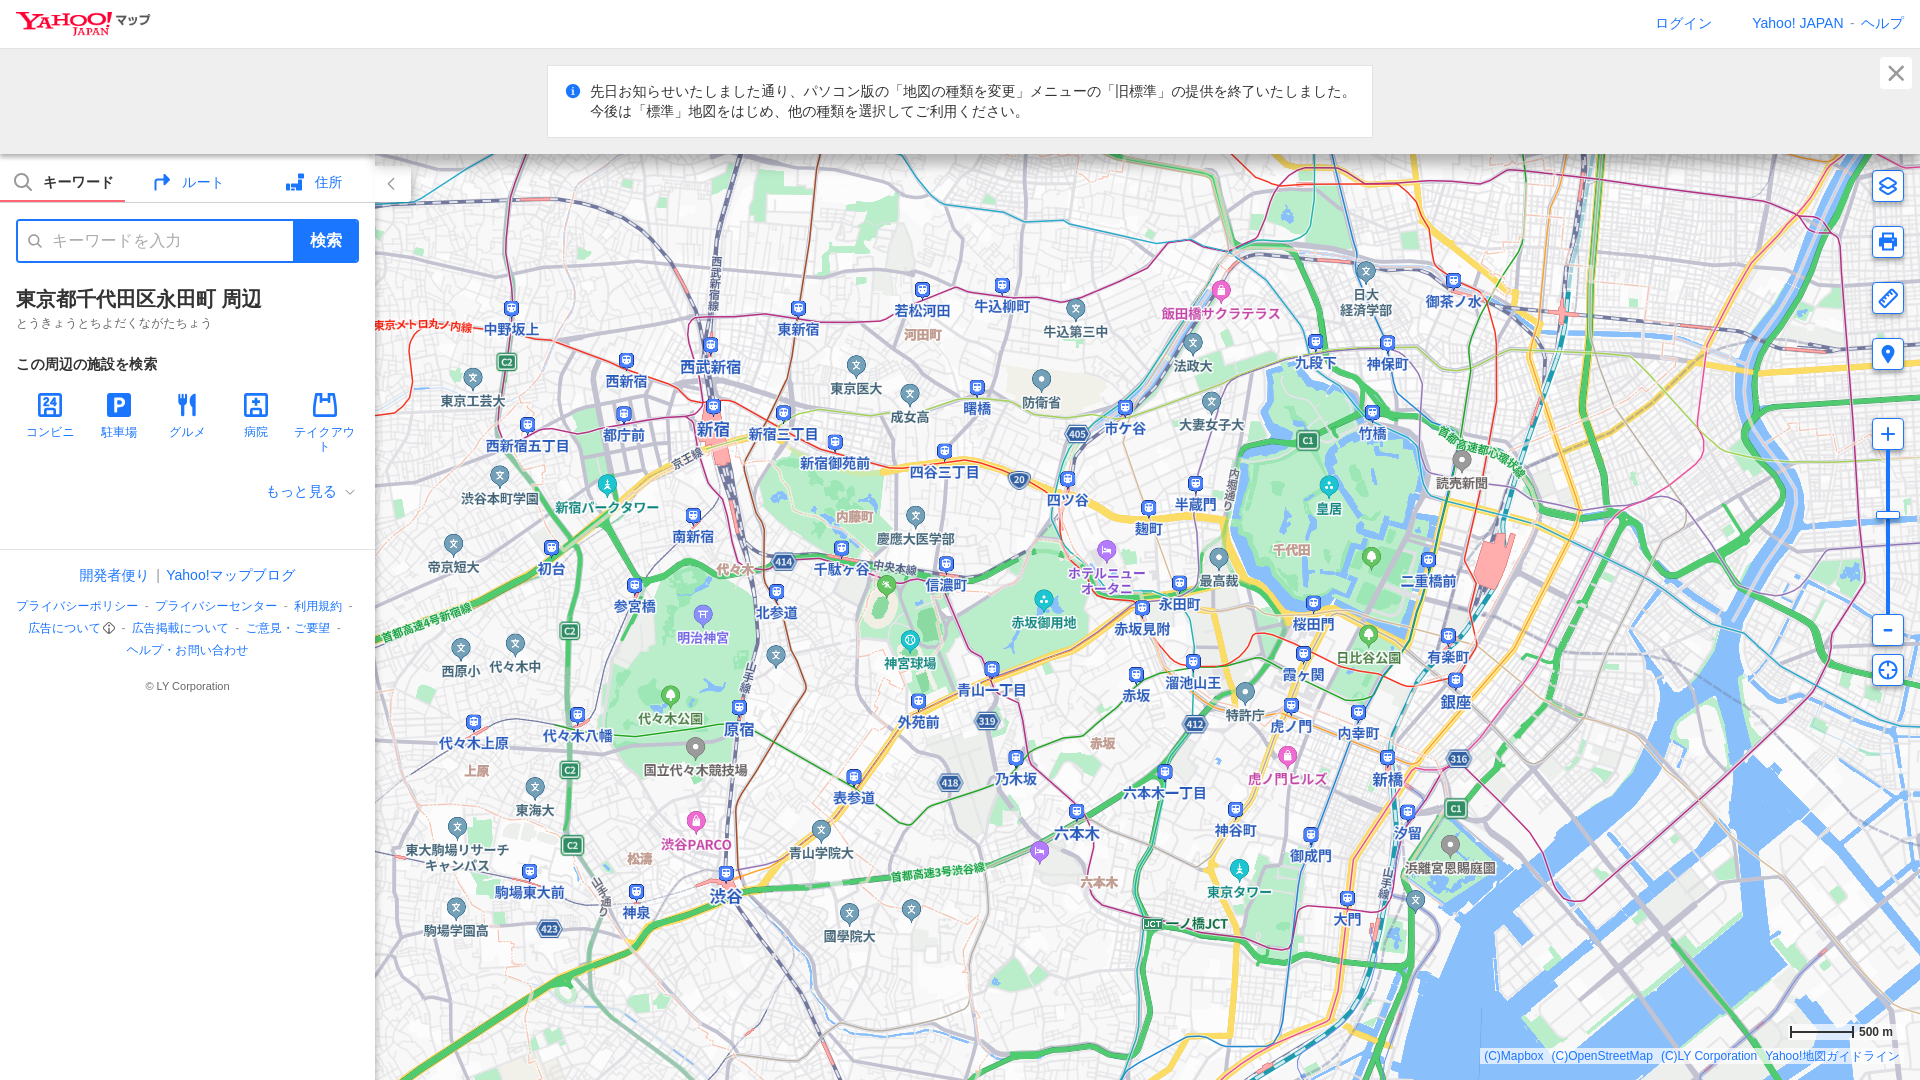Open the プライバシーセンター link
This screenshot has width=1920, height=1080.
click(x=216, y=606)
